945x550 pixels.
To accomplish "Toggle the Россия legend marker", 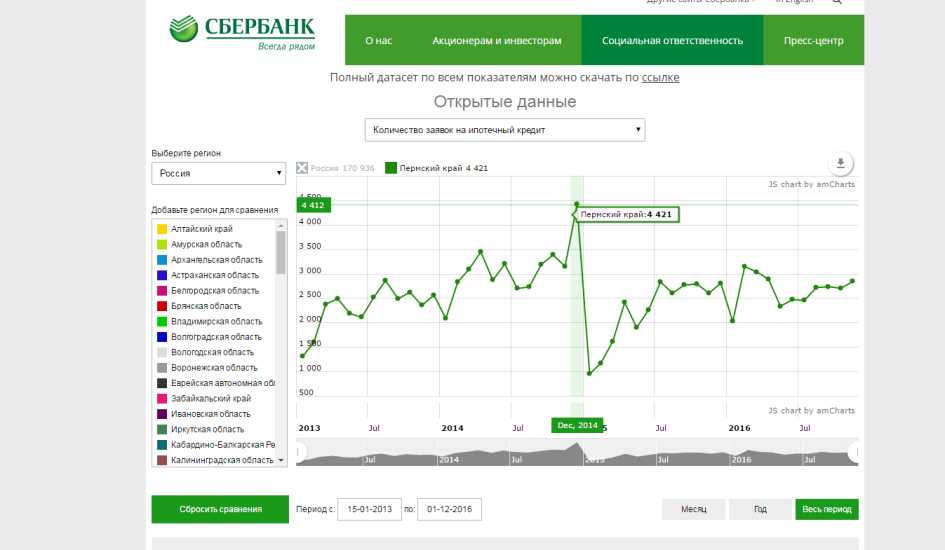I will coord(302,168).
